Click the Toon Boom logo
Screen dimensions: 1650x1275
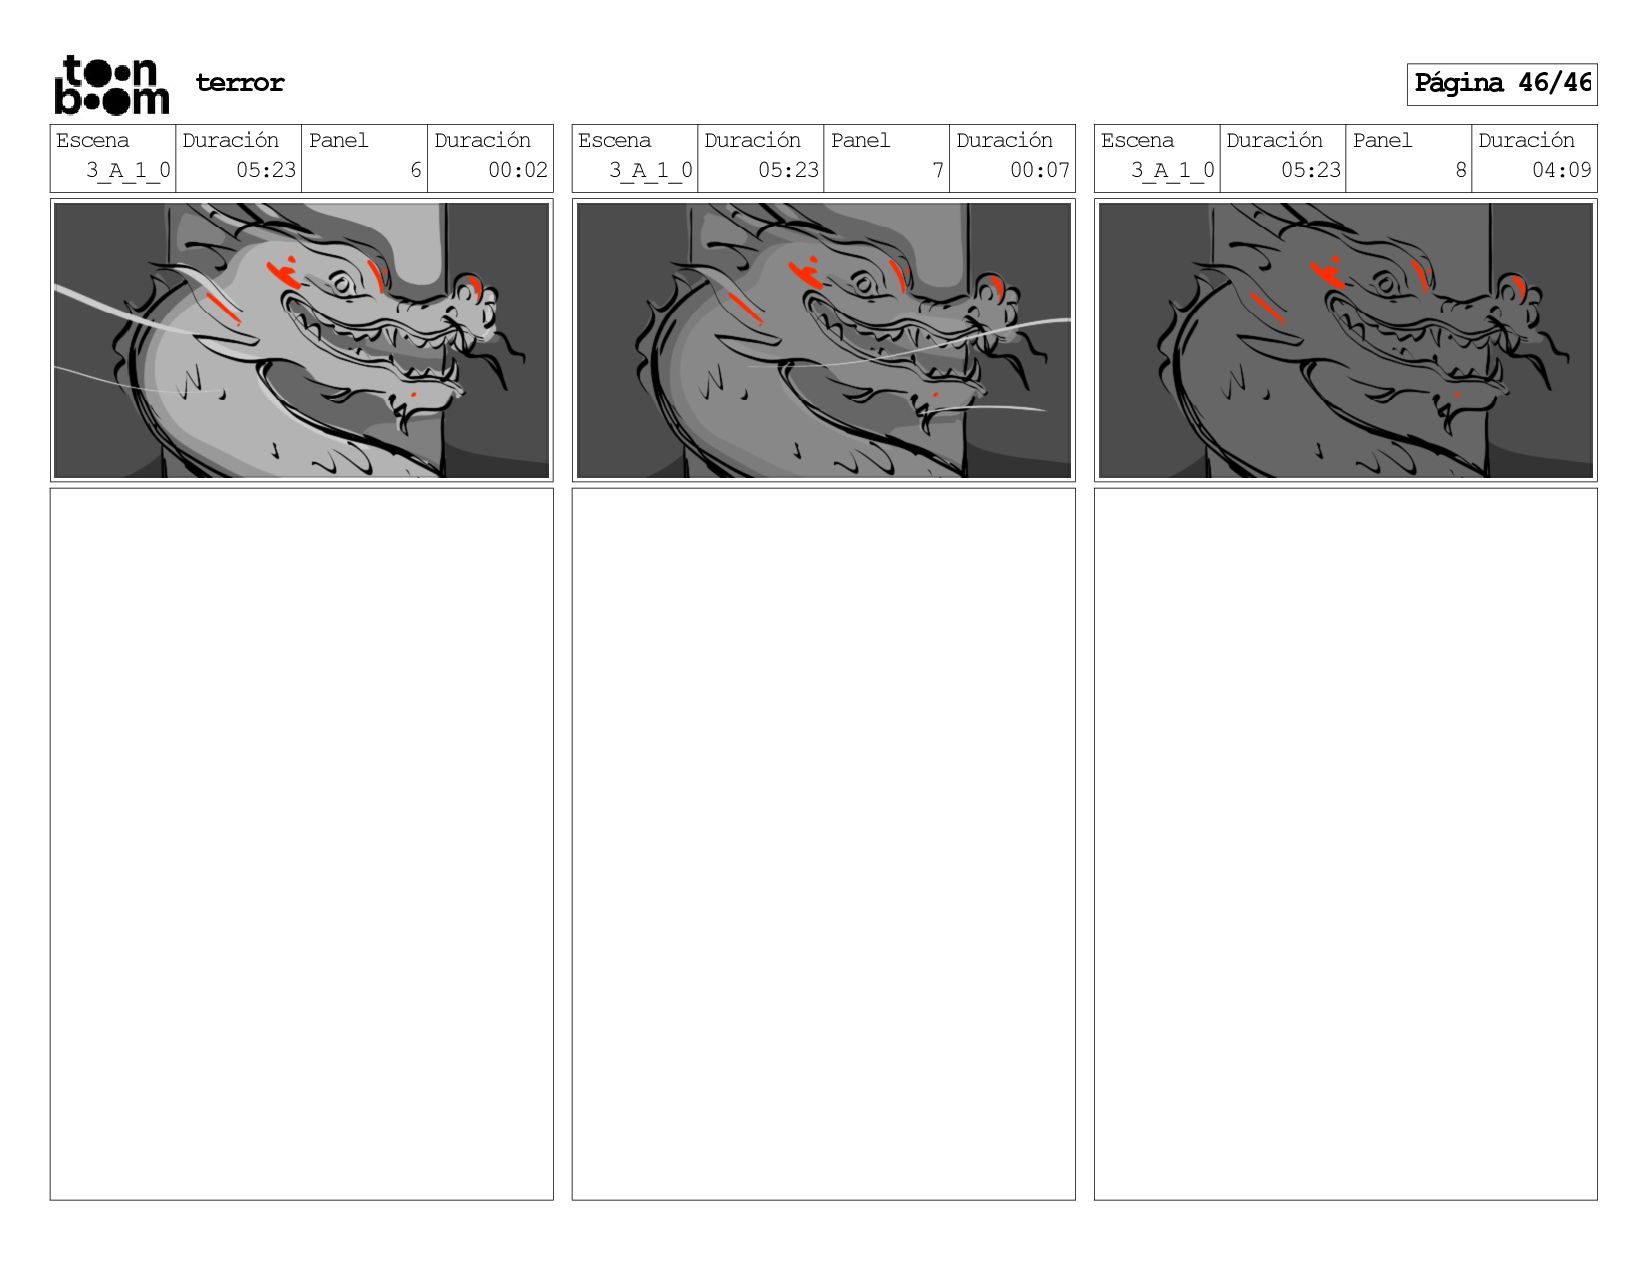(x=111, y=85)
